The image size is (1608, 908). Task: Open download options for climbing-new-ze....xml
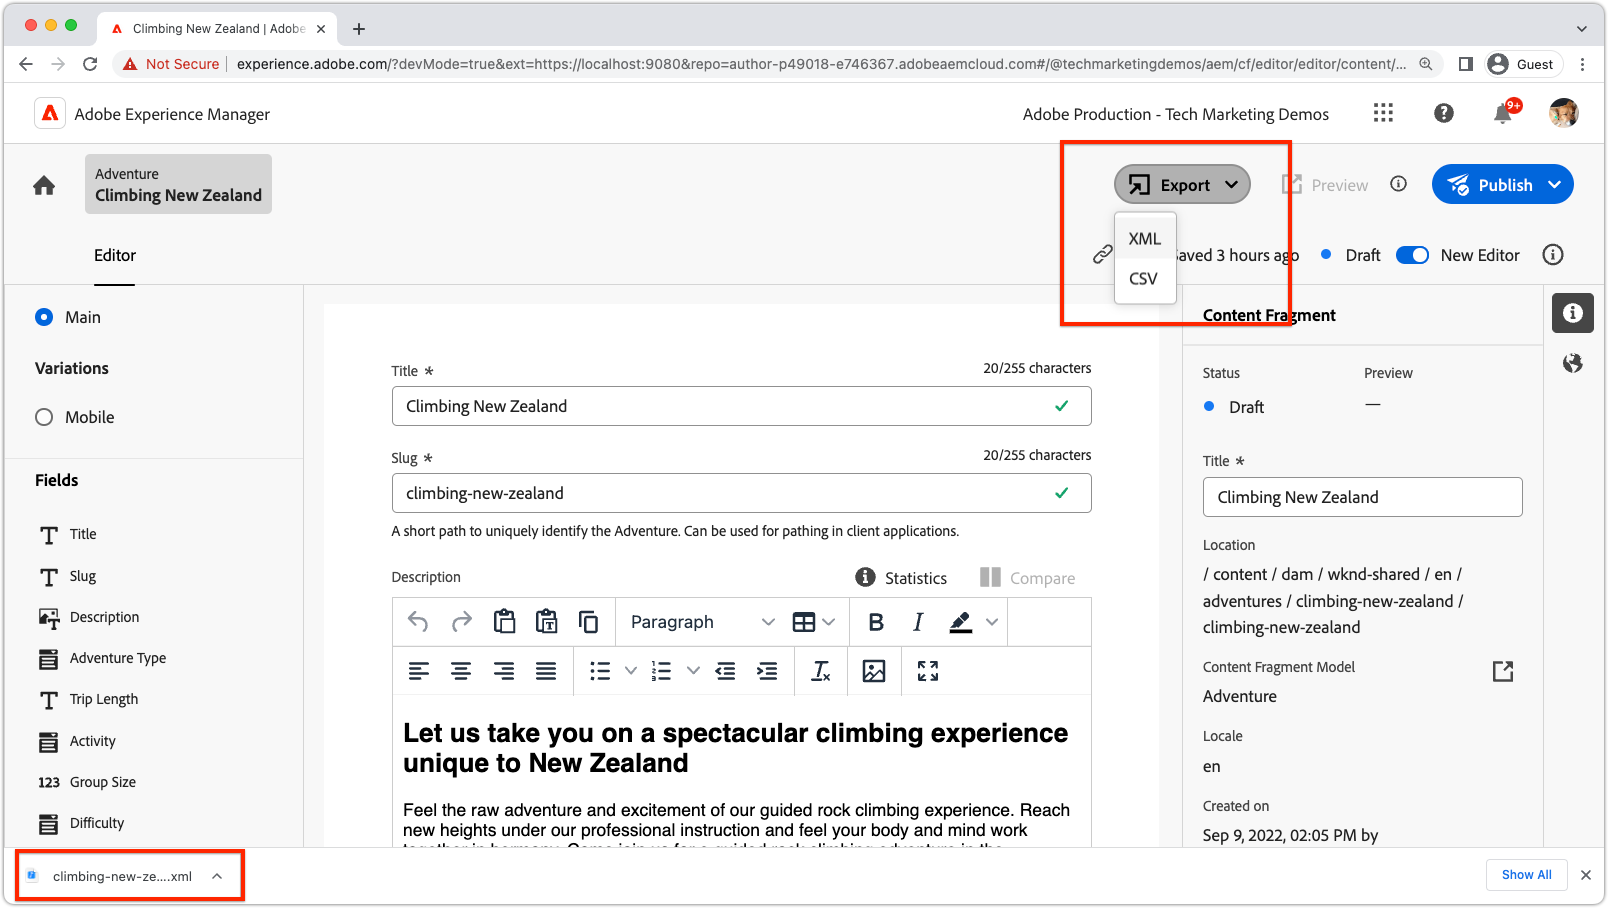coord(217,876)
